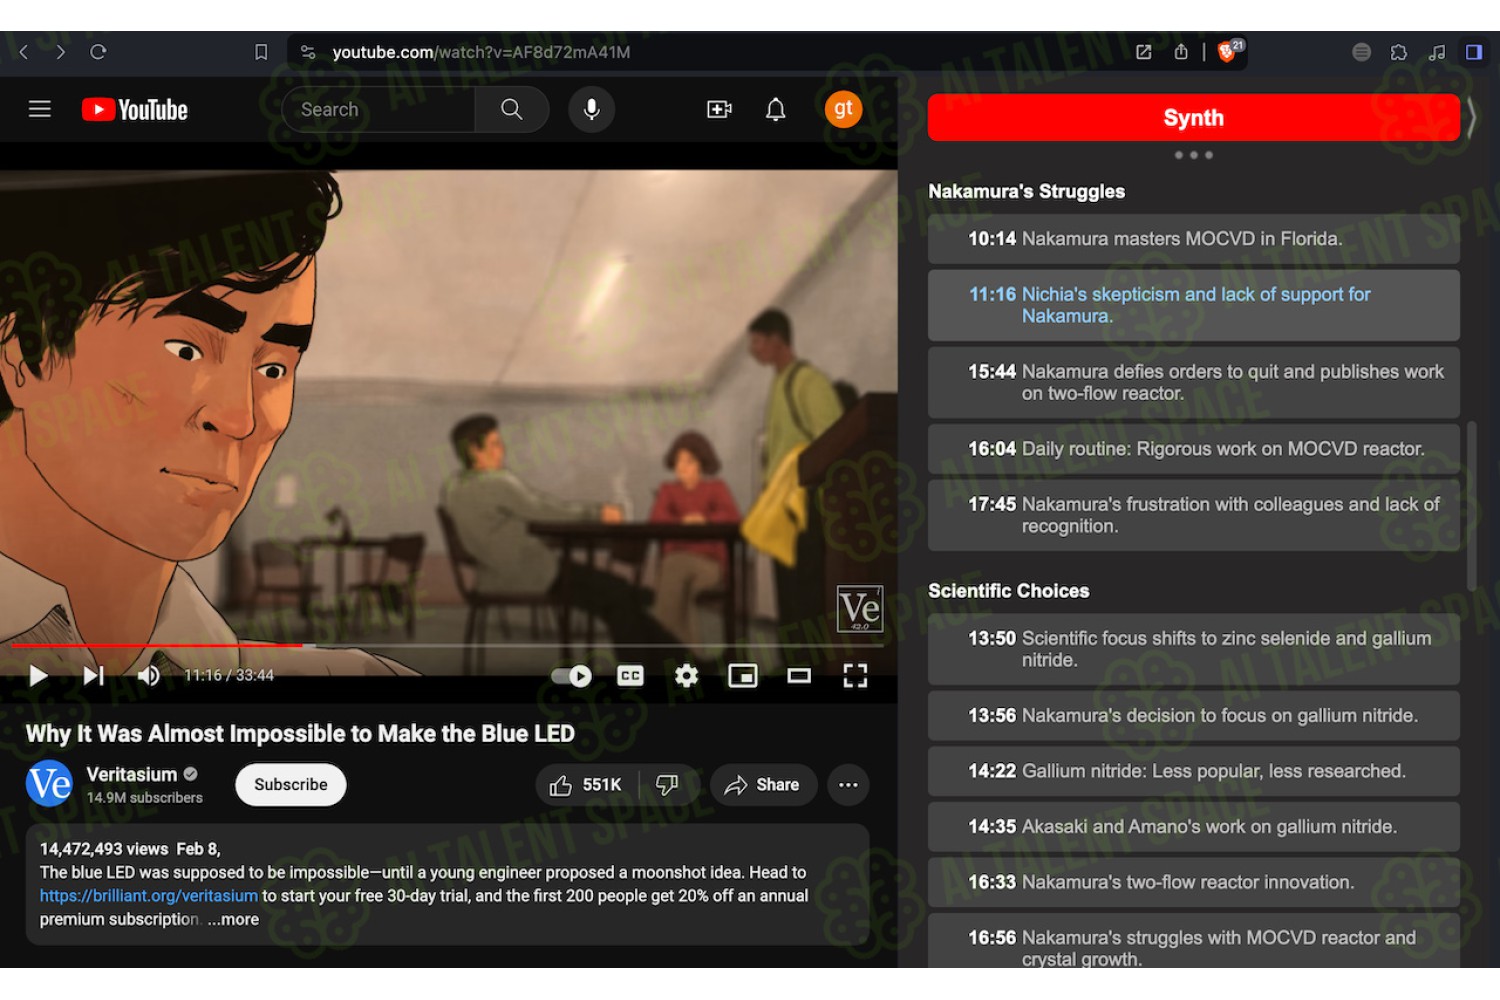This screenshot has height=1000, width=1500.
Task: Like the video (551K)
Action: click(586, 785)
